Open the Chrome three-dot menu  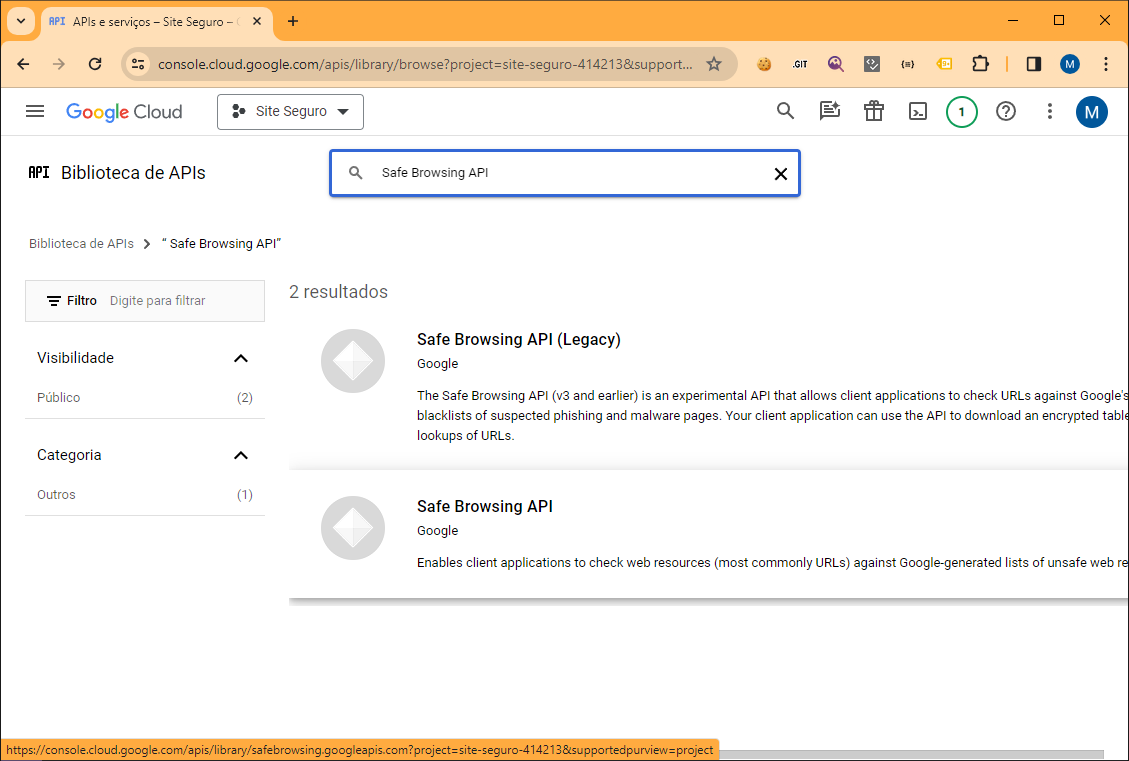tap(1106, 64)
